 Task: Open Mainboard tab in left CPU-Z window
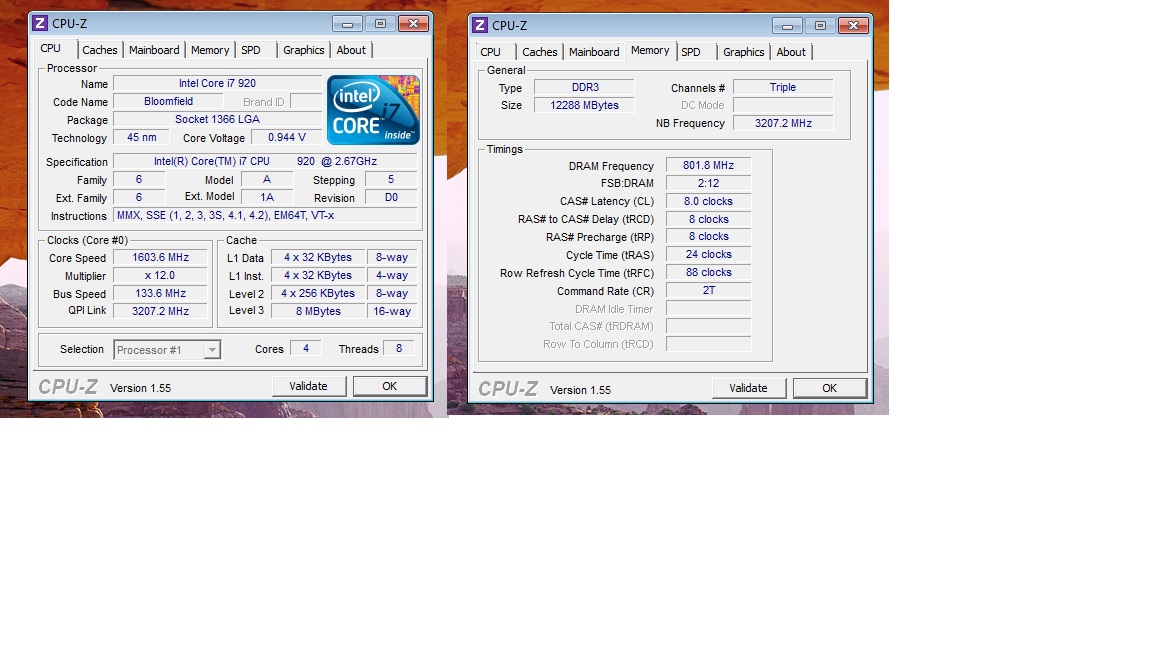coord(154,50)
